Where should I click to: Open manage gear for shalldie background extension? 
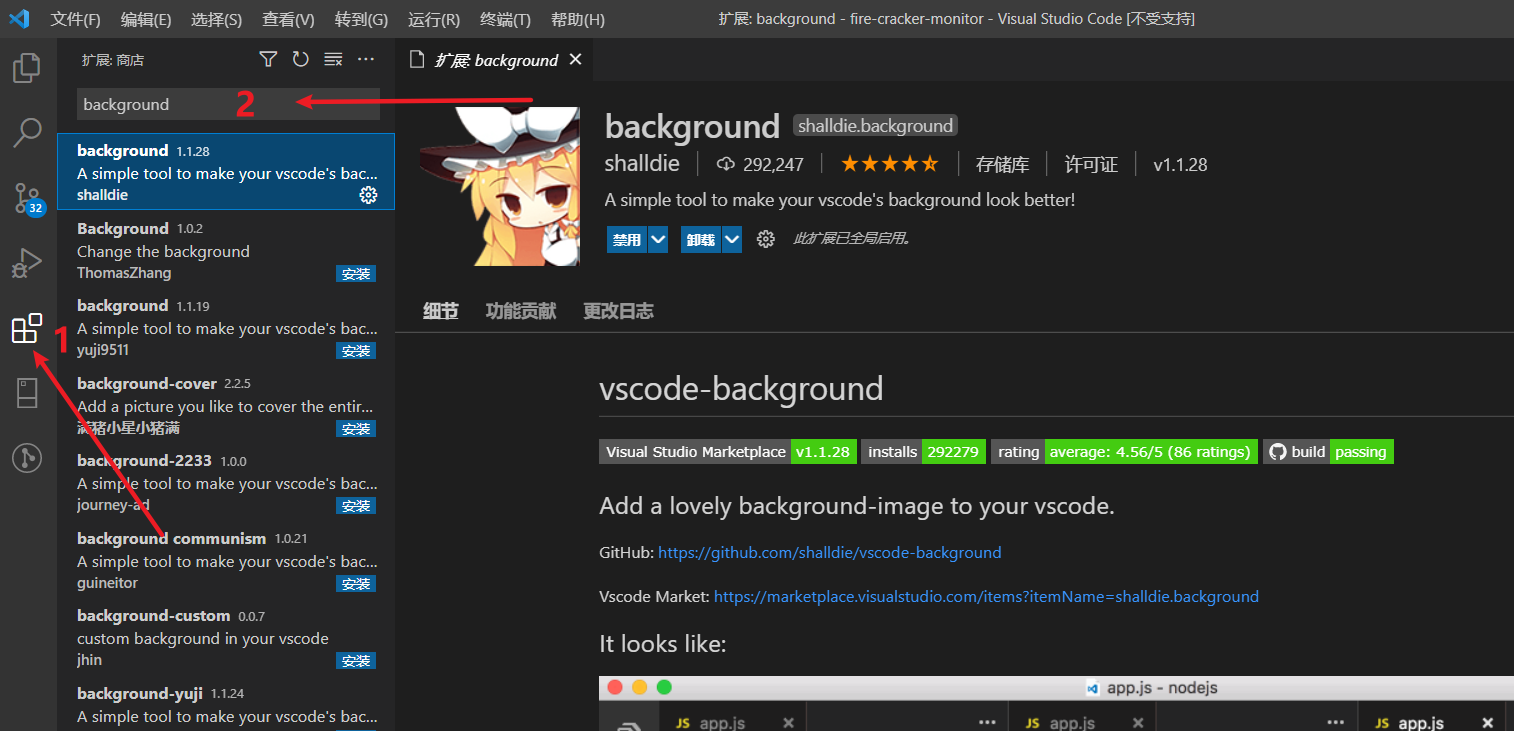click(x=368, y=195)
